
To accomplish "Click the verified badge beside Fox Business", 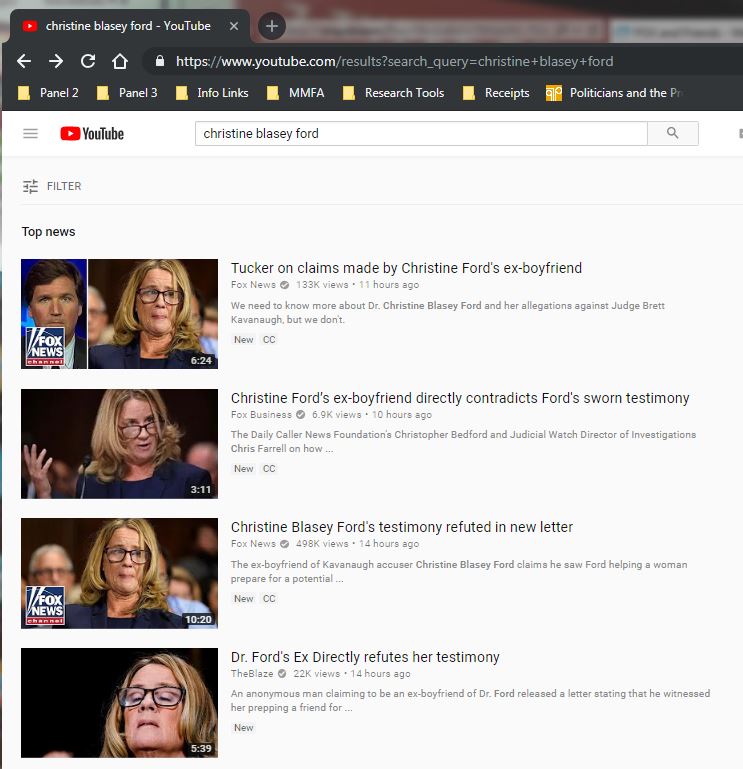I will click(301, 415).
